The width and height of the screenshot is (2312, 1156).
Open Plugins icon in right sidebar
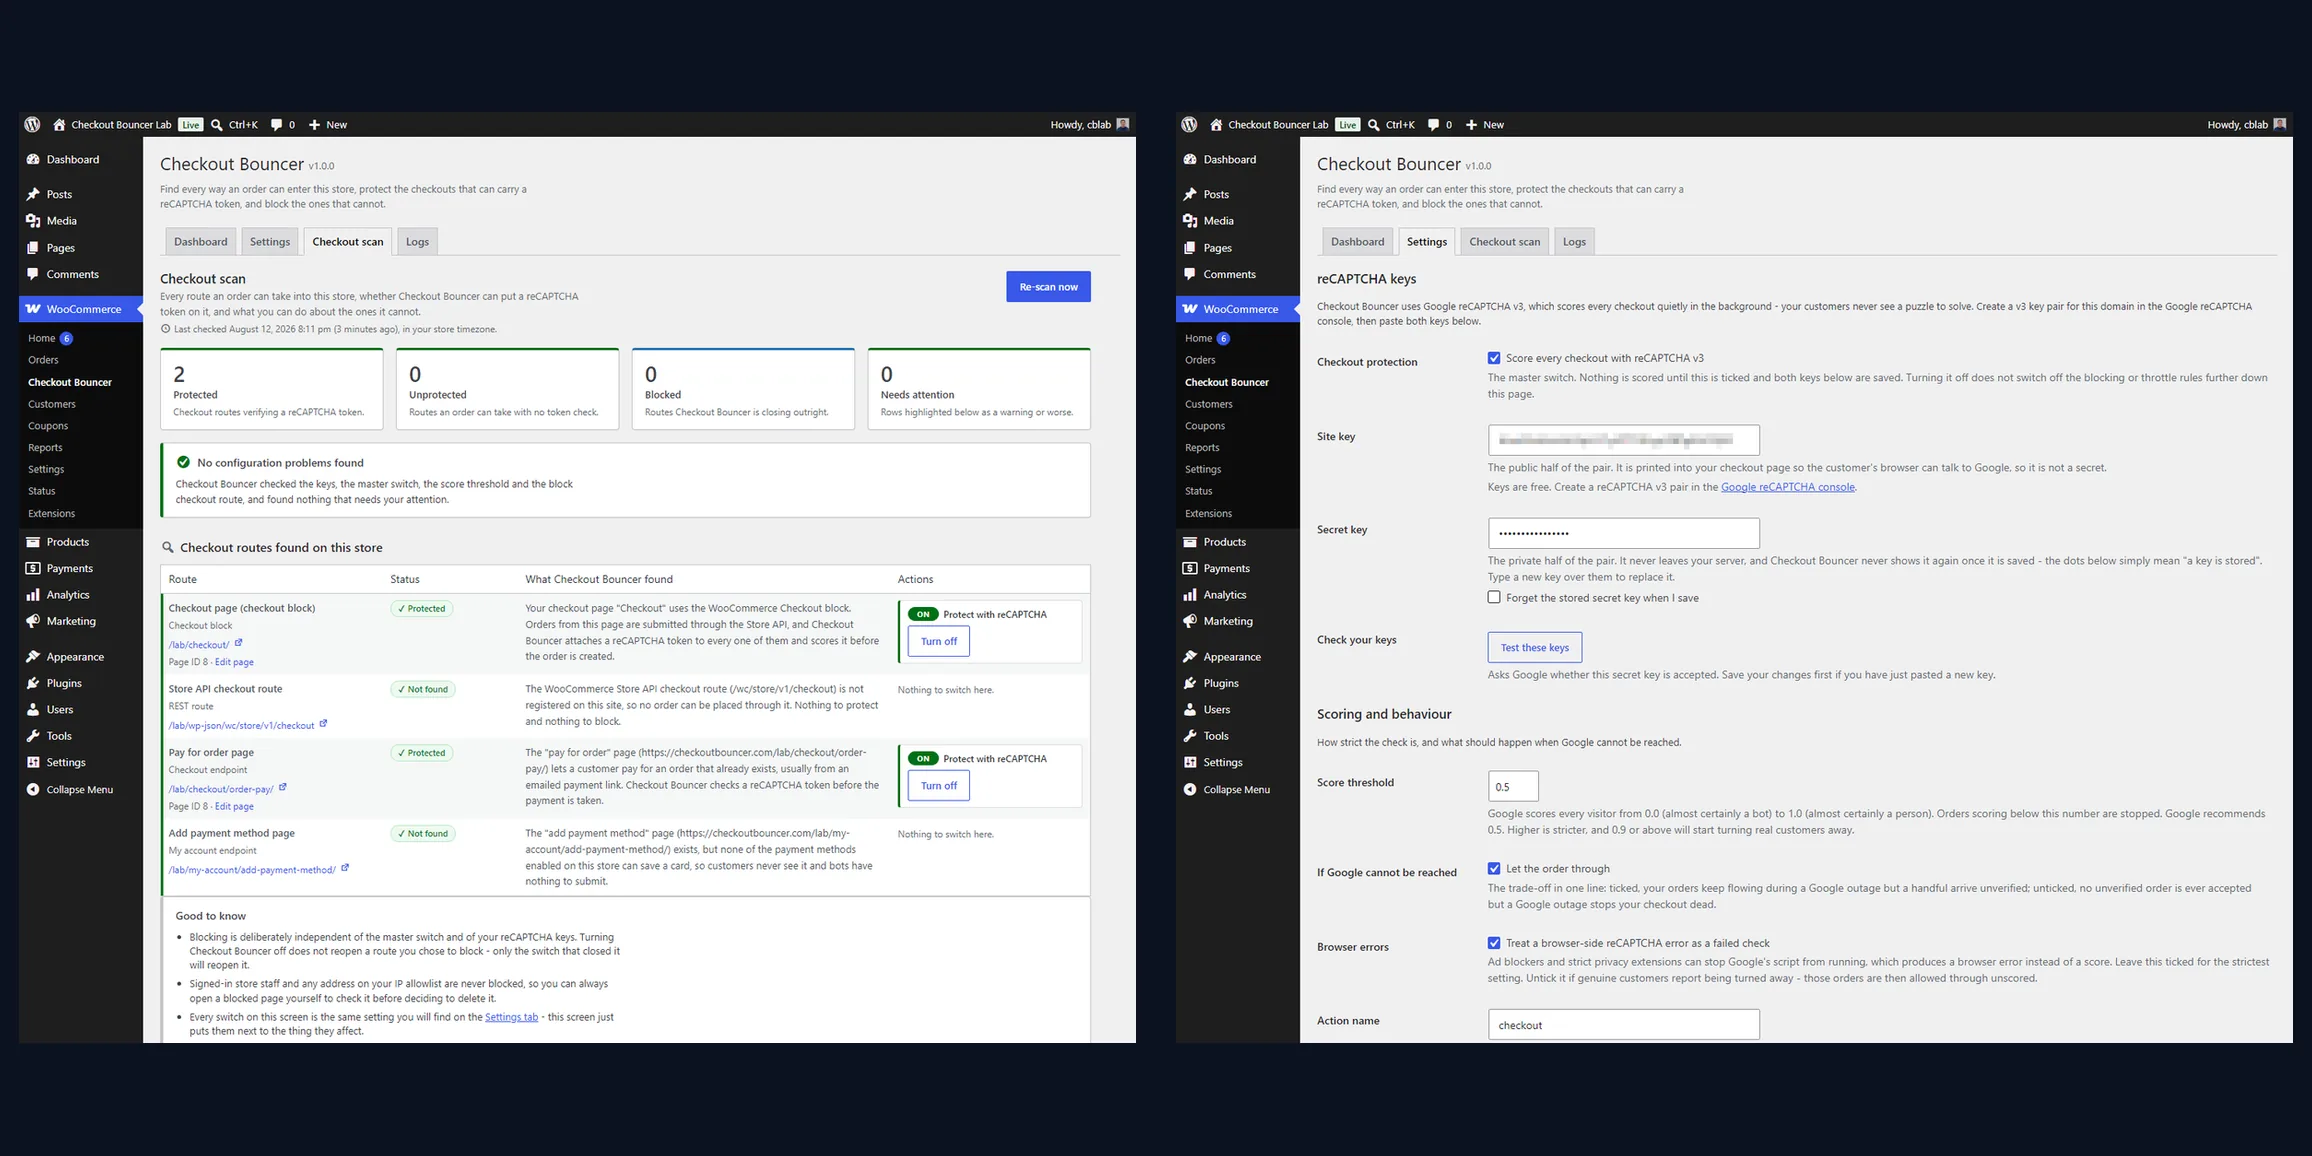(x=1190, y=683)
